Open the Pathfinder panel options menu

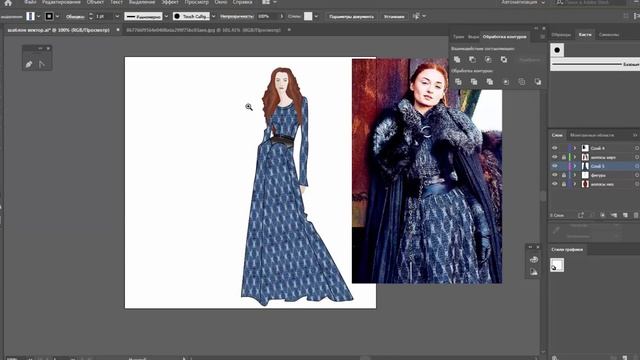(542, 37)
